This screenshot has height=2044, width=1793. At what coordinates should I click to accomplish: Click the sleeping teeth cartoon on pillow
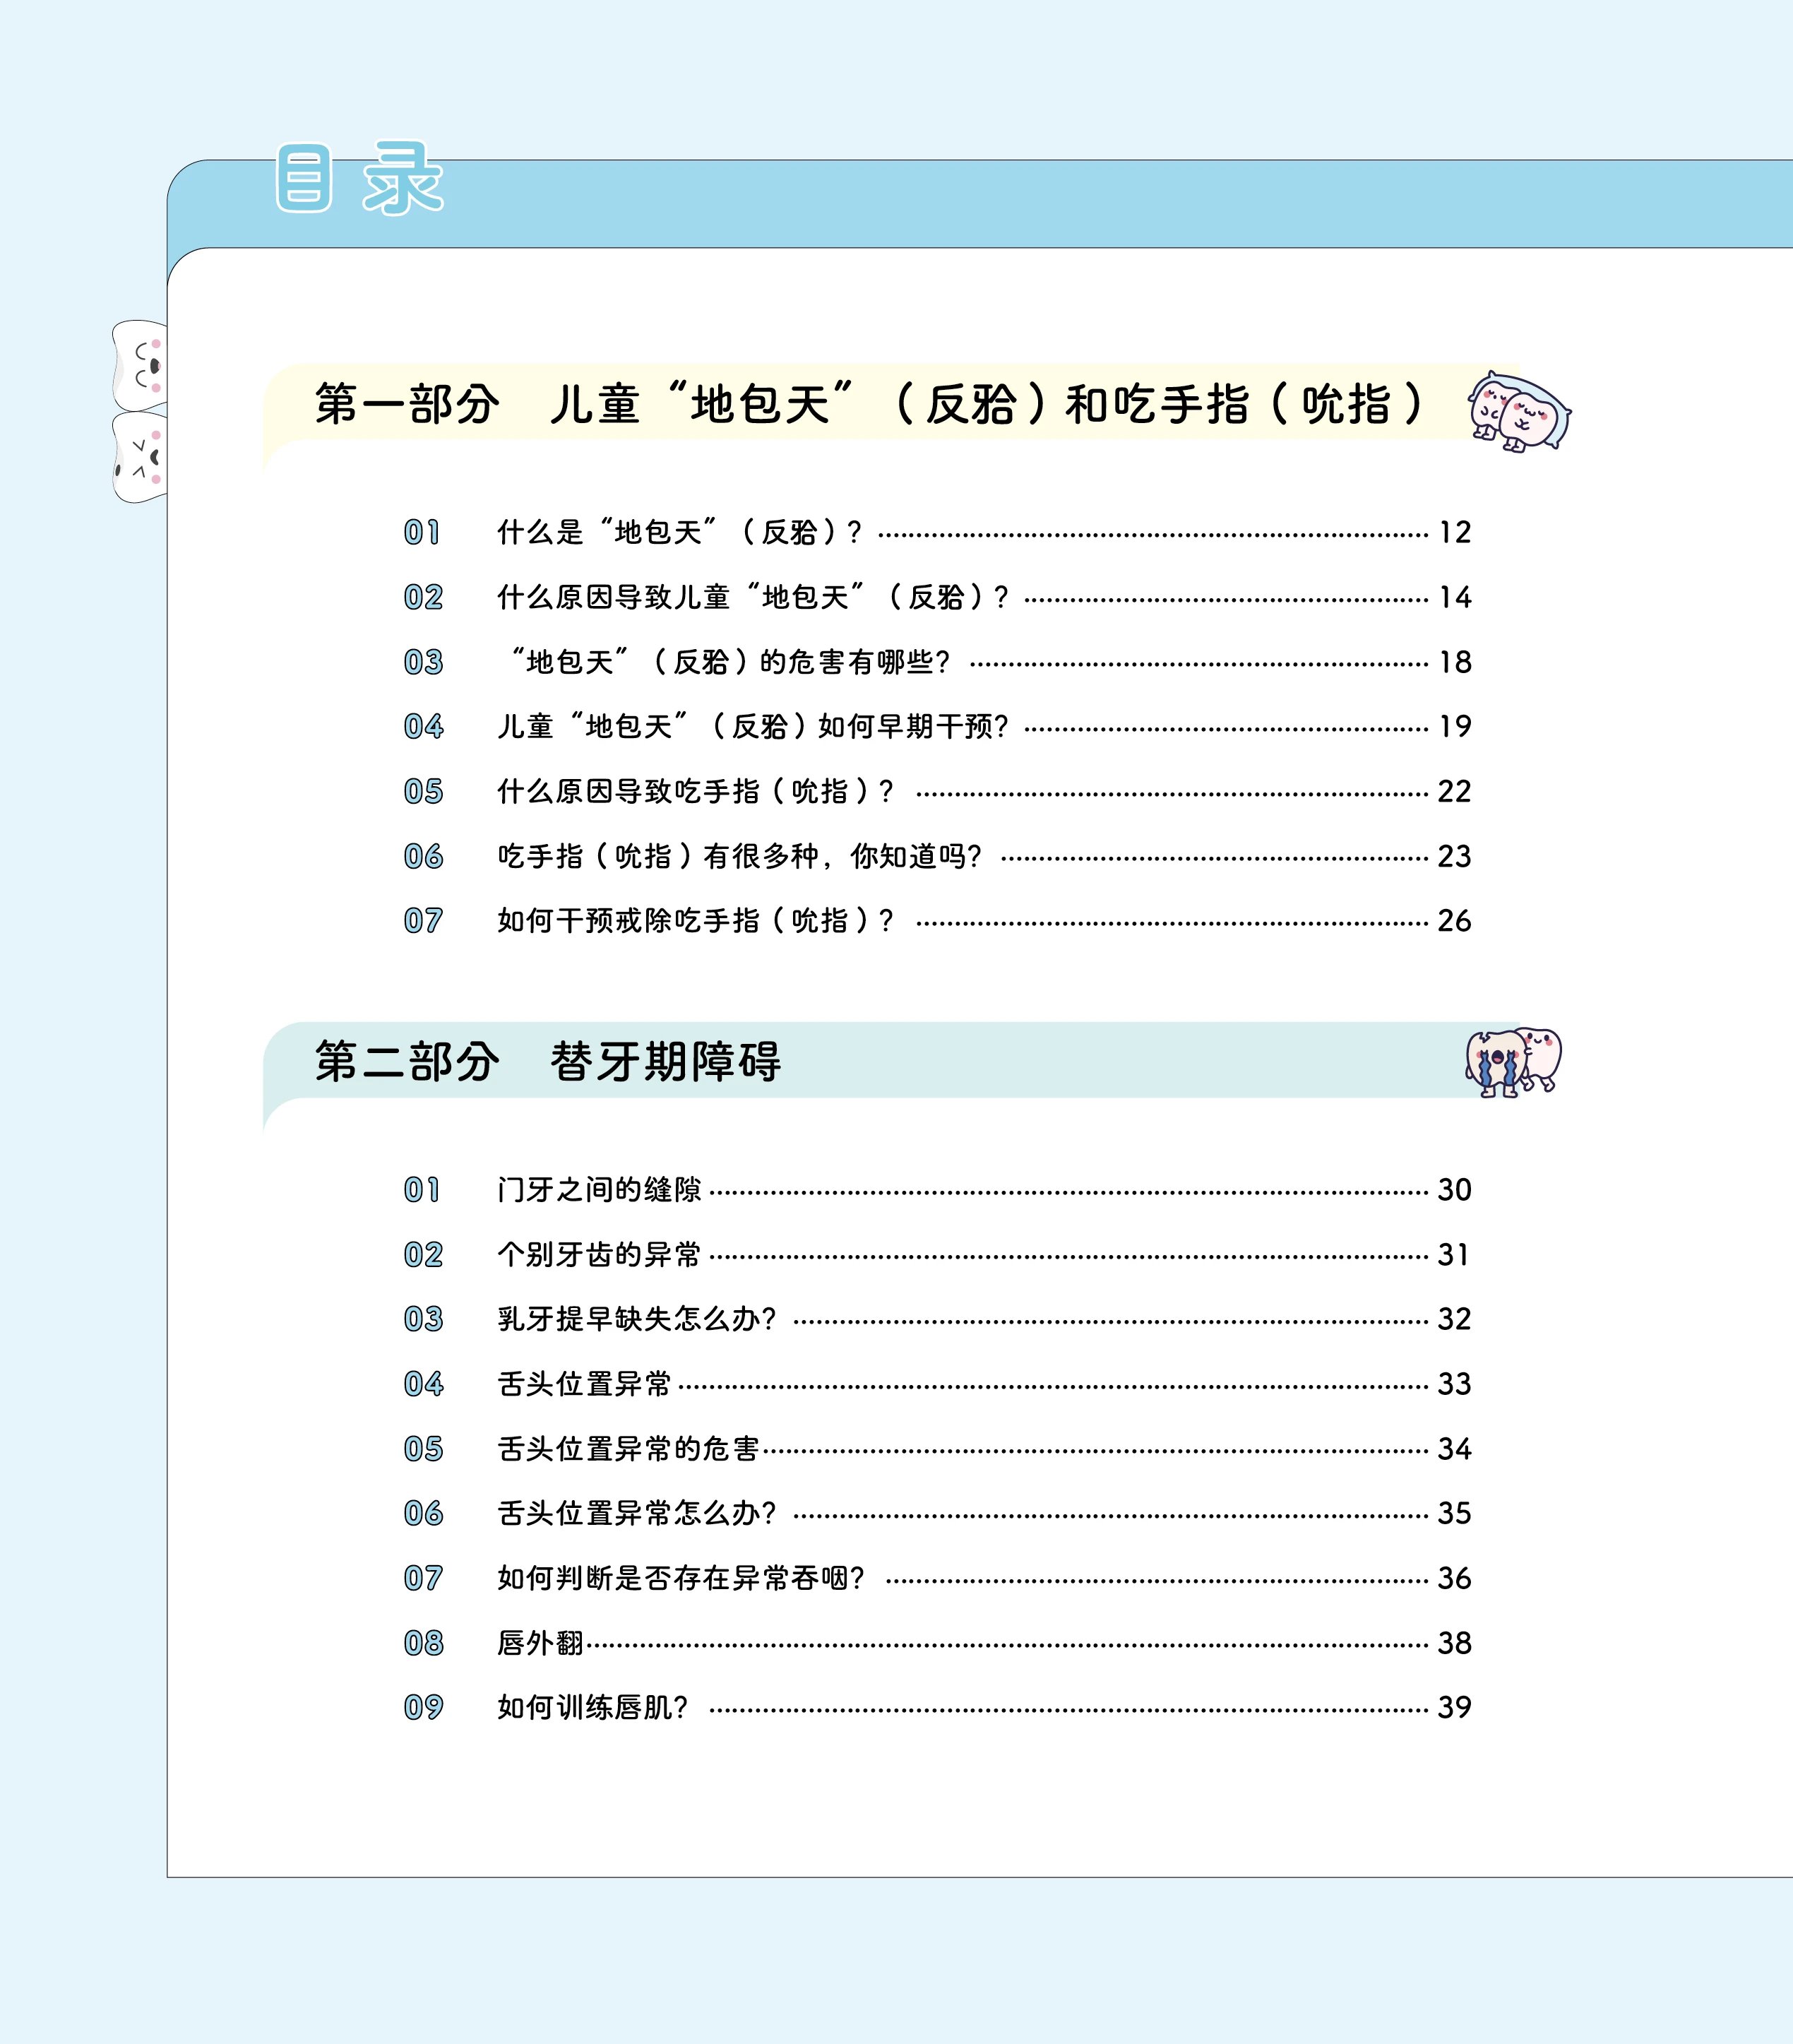coord(1518,411)
